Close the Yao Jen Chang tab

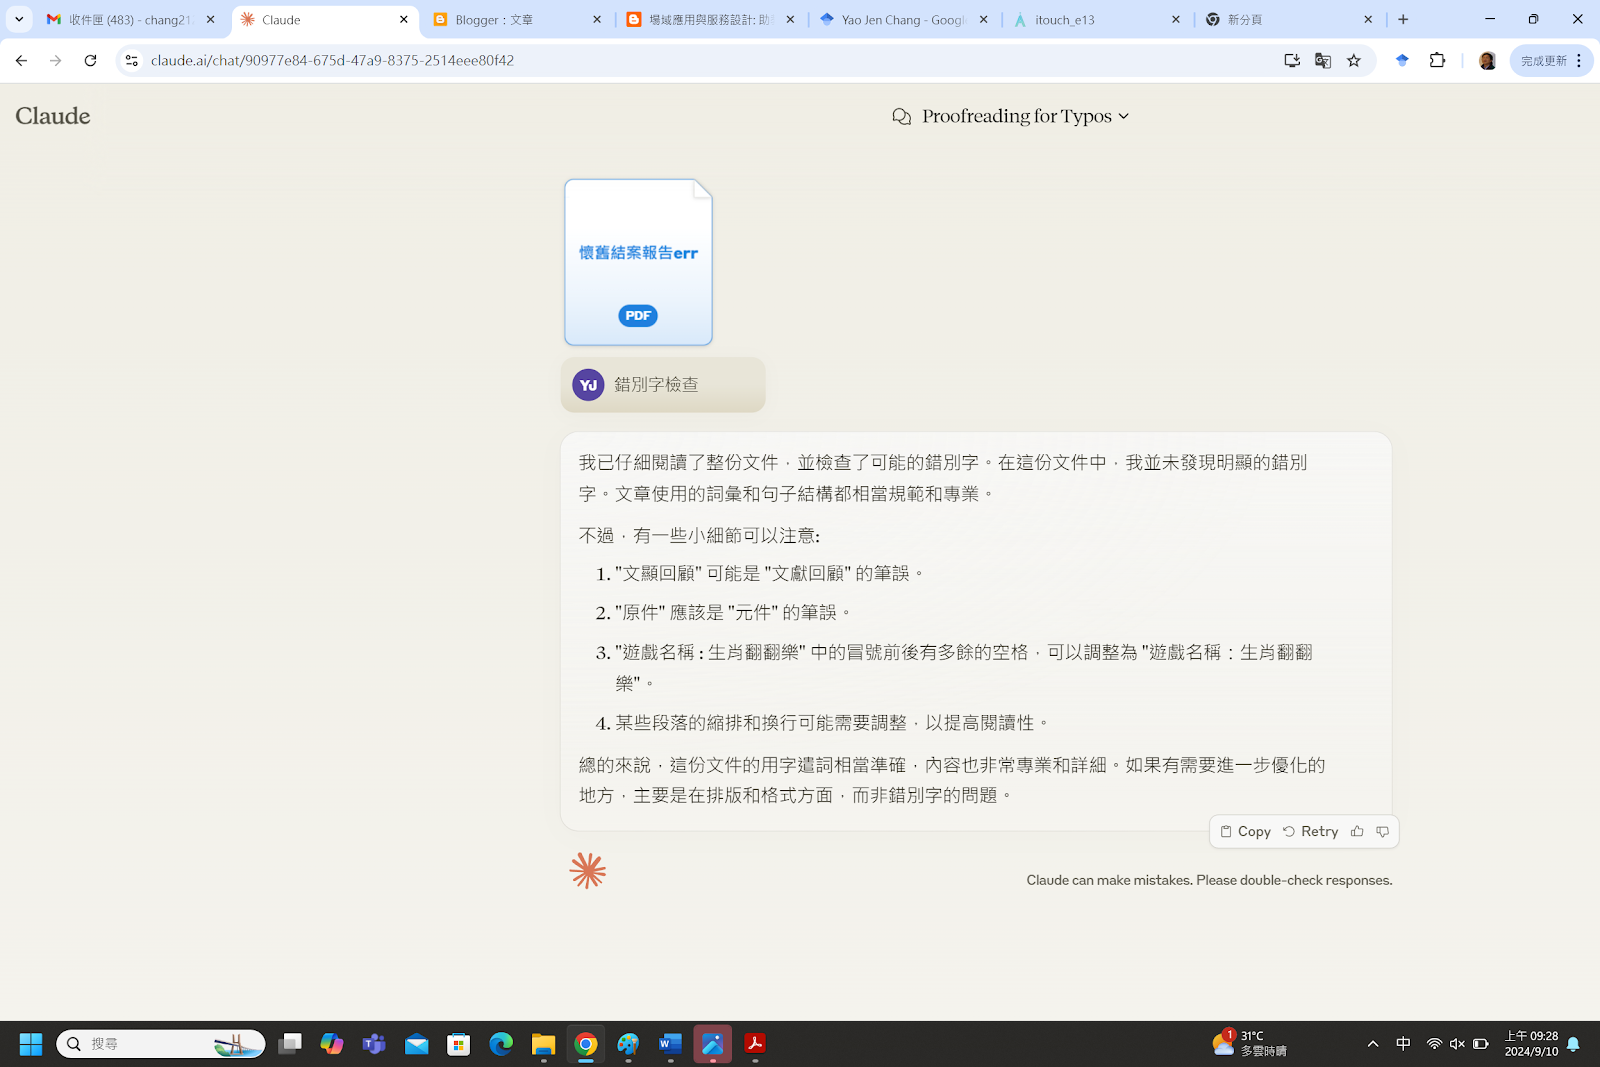(983, 20)
